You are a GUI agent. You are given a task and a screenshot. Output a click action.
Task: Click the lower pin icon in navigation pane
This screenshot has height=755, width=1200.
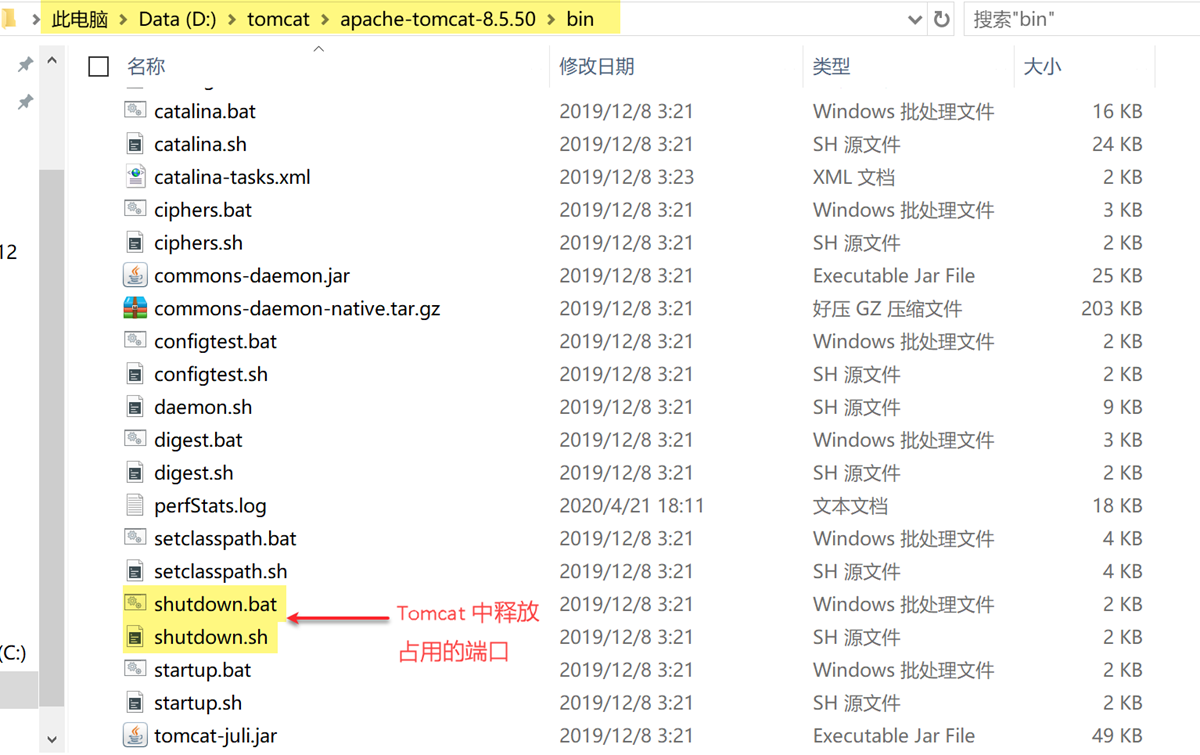(25, 102)
